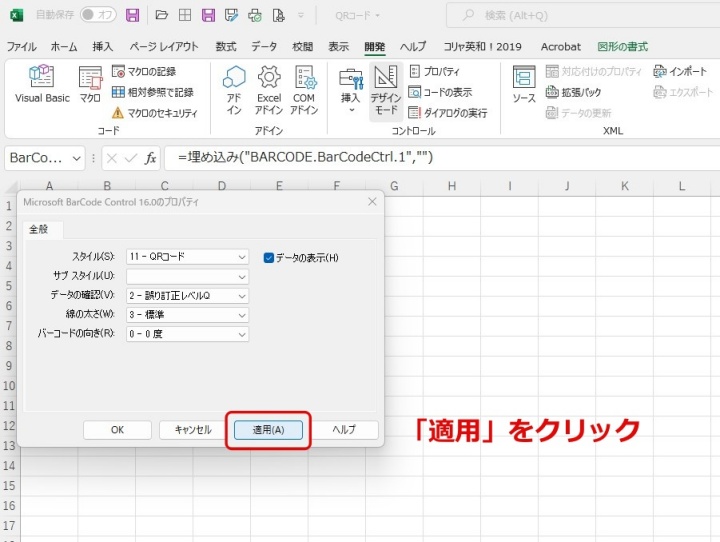This screenshot has height=542, width=720.
Task: Click the Insert Function fx button
Action: click(x=150, y=158)
